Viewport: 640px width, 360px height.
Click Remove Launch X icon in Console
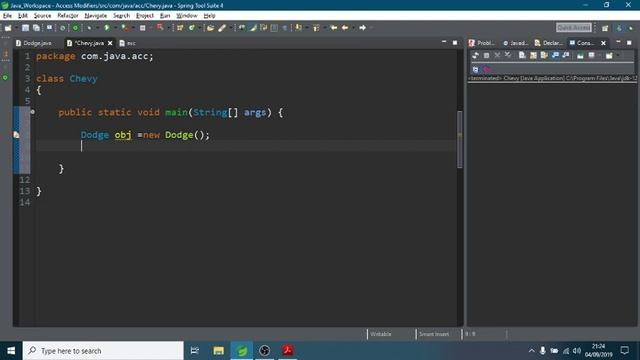(x=498, y=55)
